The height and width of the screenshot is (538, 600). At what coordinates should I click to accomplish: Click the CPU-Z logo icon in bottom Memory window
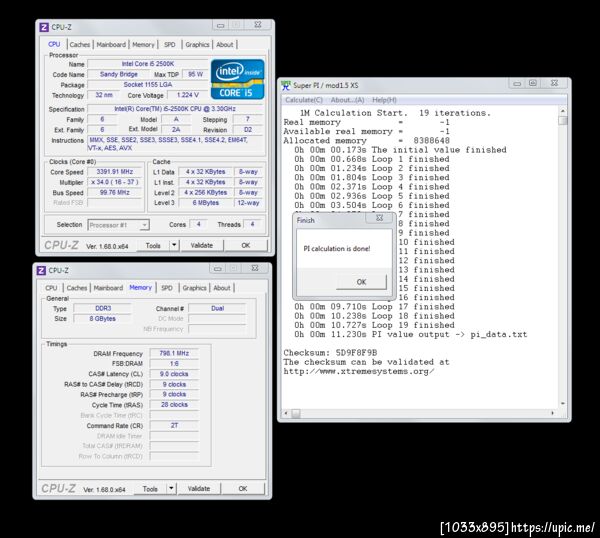(41, 271)
